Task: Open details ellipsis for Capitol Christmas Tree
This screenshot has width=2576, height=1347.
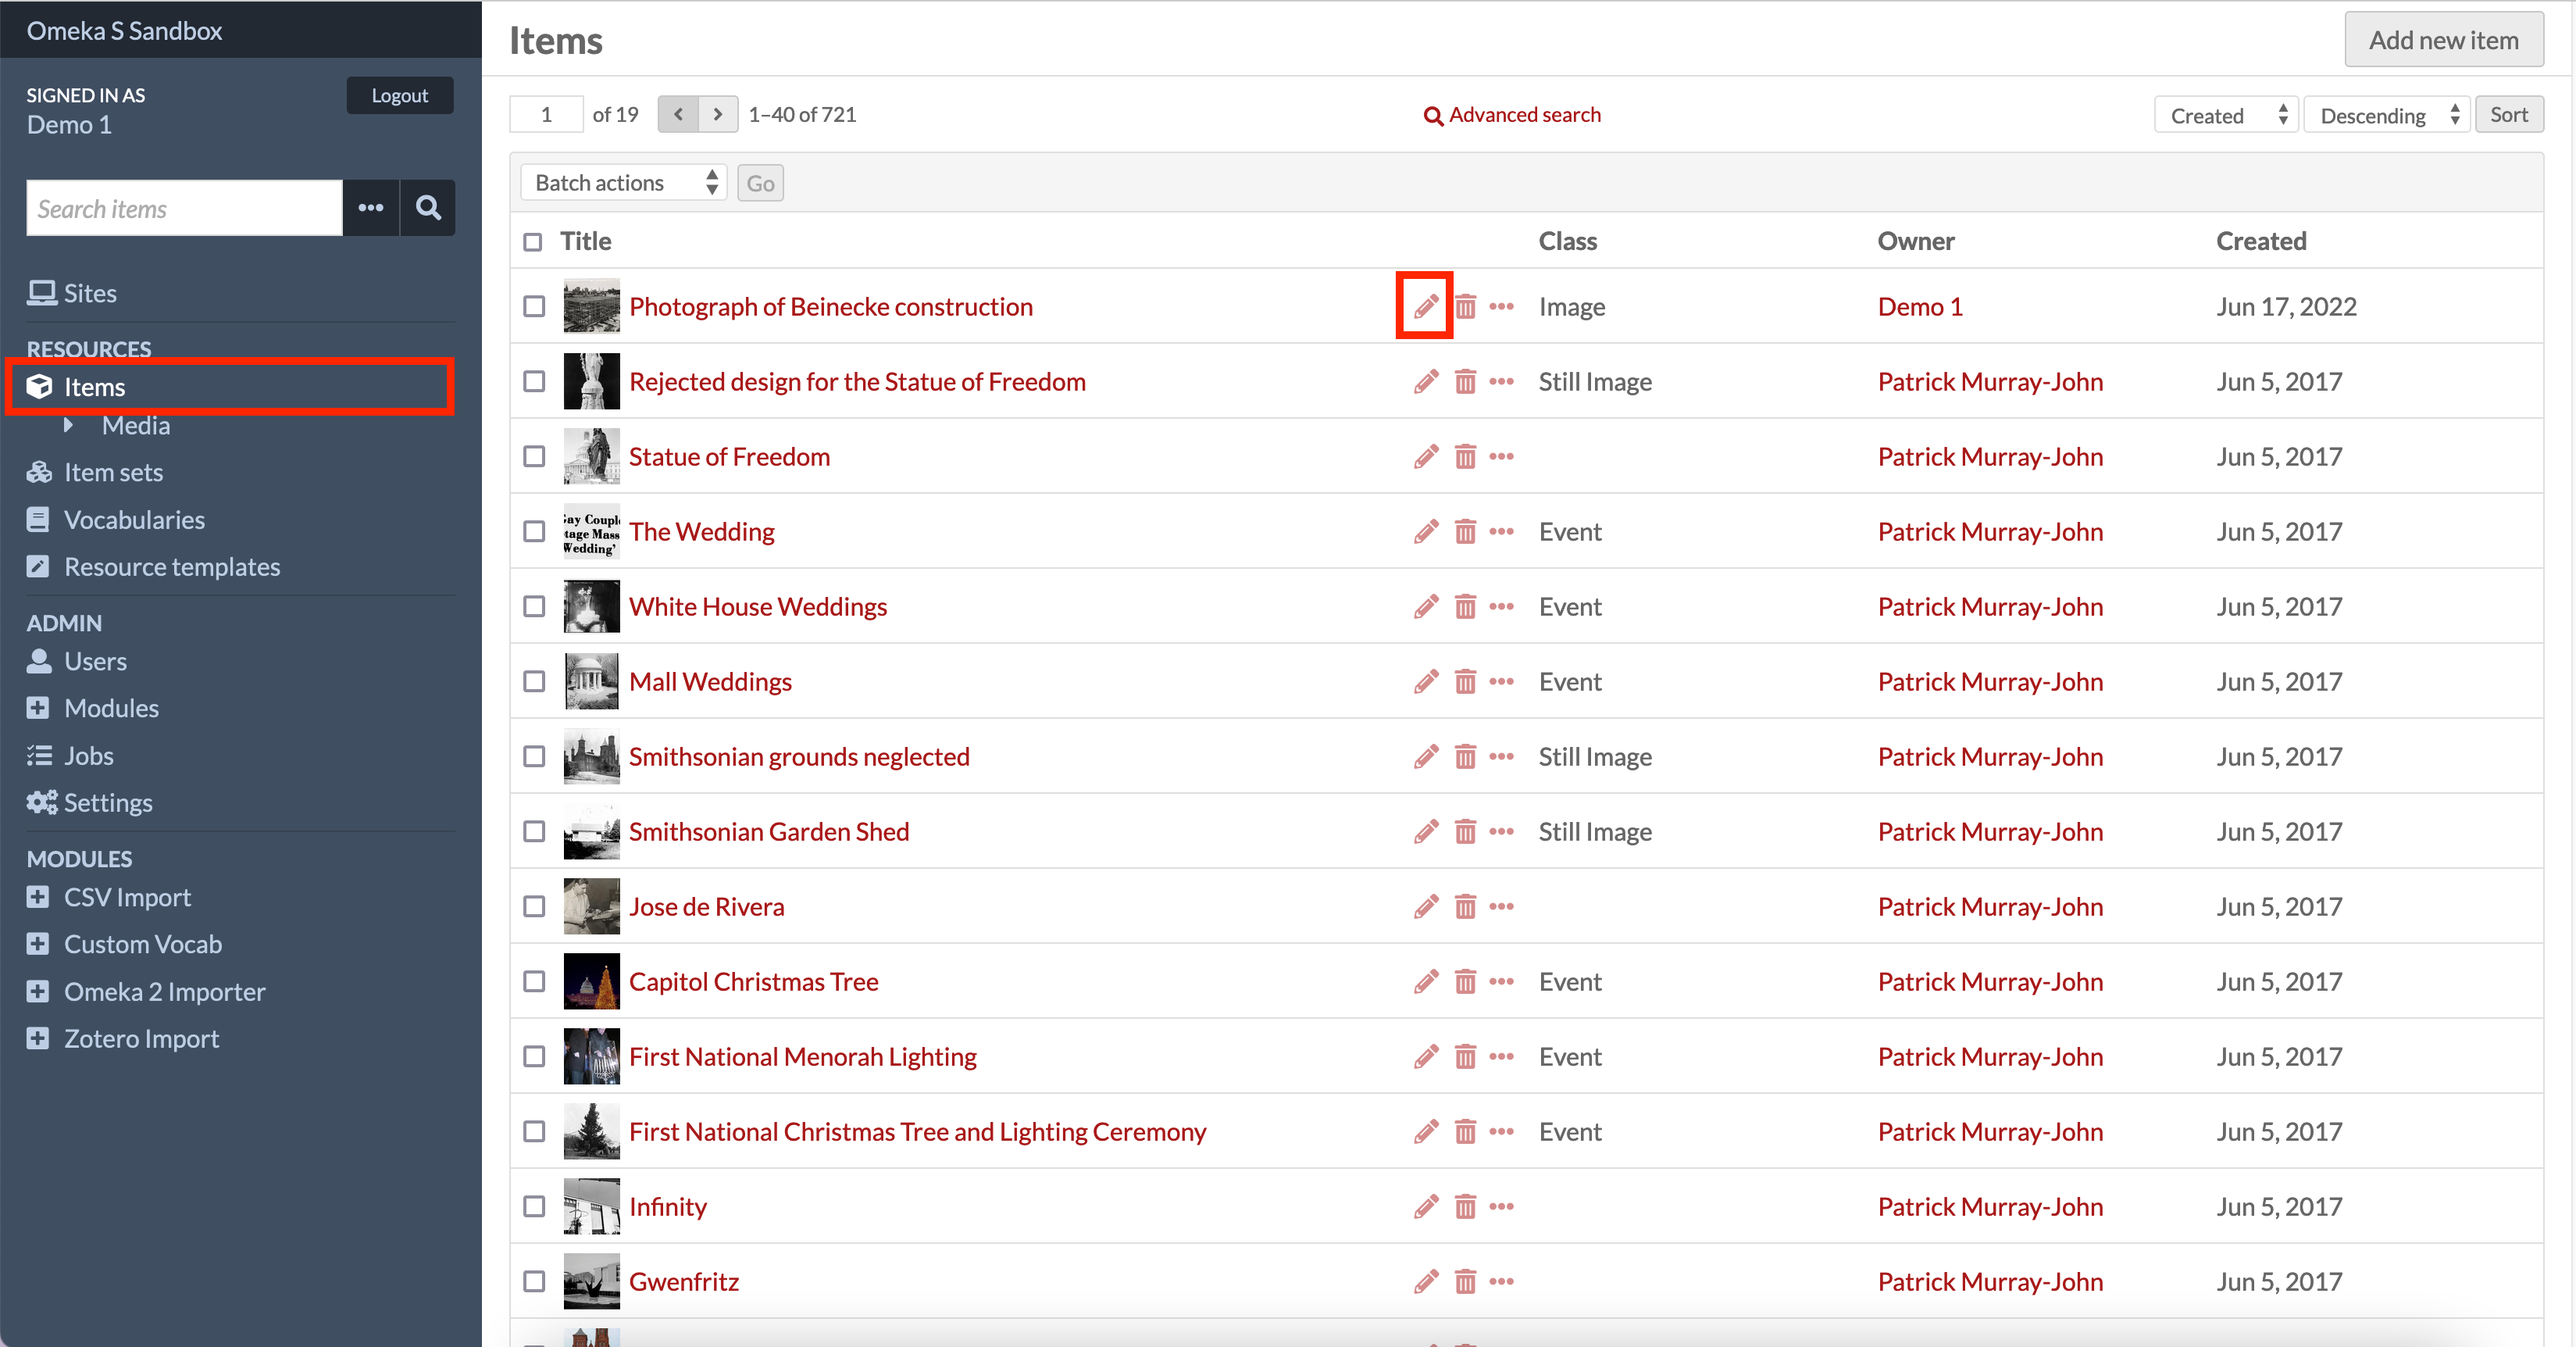Action: (1501, 981)
